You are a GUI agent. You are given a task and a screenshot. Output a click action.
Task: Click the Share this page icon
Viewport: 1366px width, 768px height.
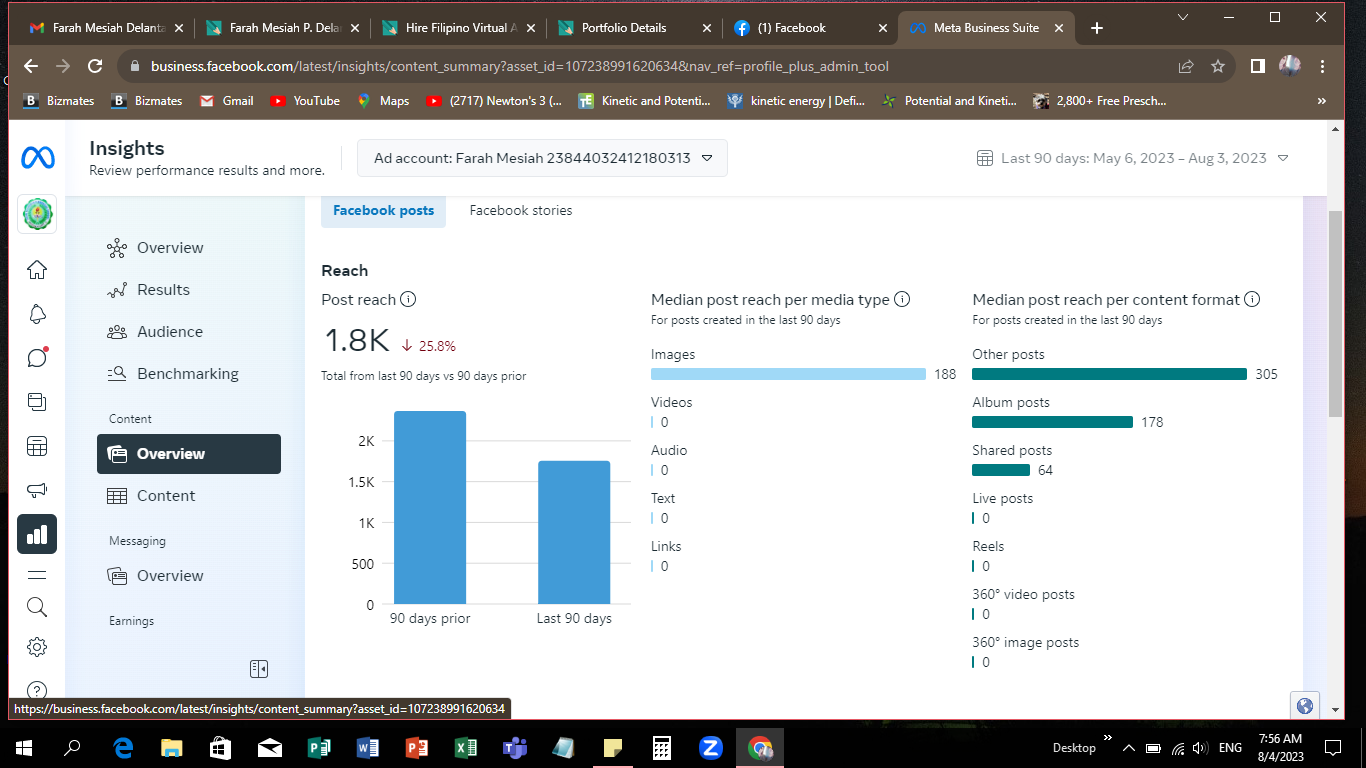[1186, 67]
